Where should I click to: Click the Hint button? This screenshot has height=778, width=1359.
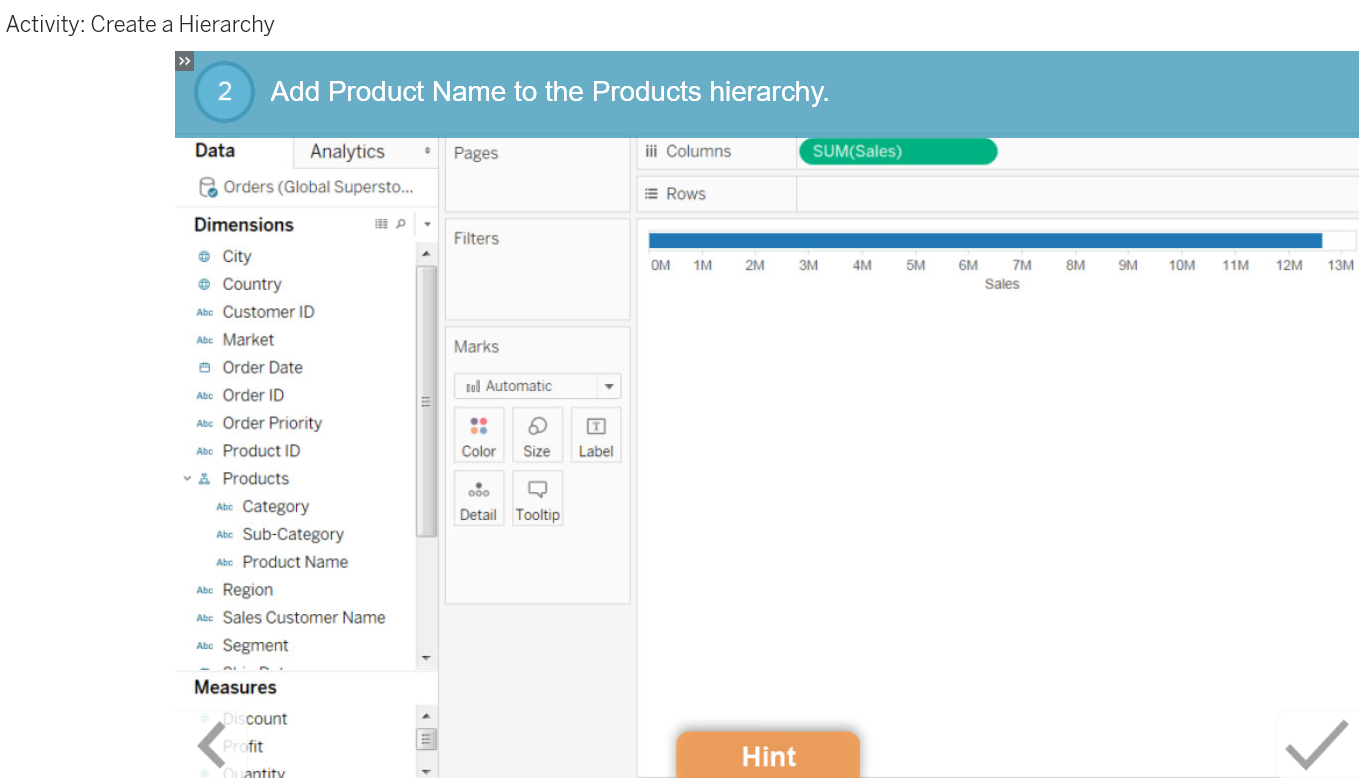[x=768, y=755]
